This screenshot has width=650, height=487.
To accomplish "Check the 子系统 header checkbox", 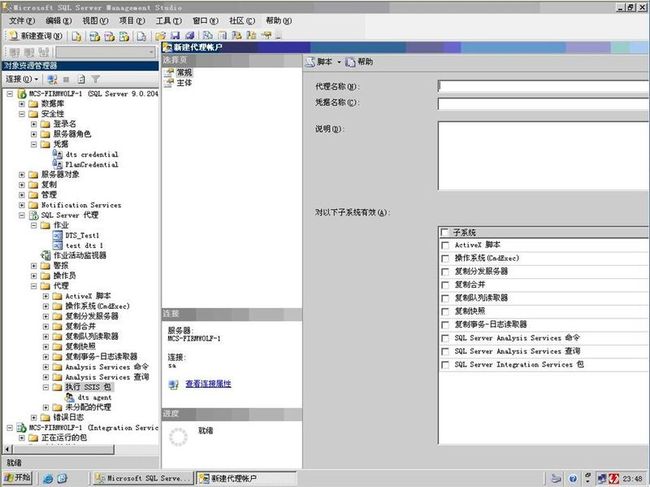I will pyautogui.click(x=445, y=232).
